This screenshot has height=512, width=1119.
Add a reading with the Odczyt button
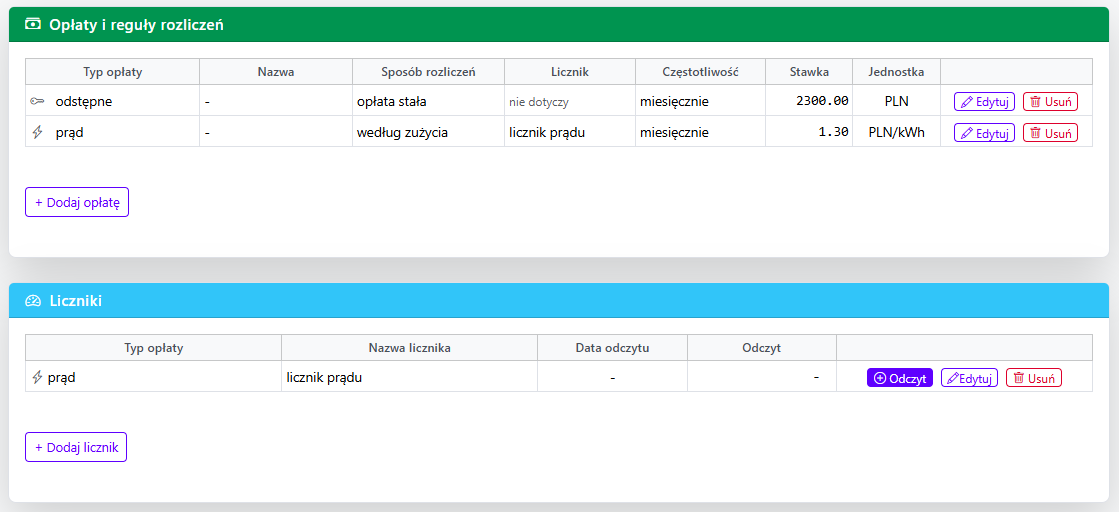coord(899,378)
